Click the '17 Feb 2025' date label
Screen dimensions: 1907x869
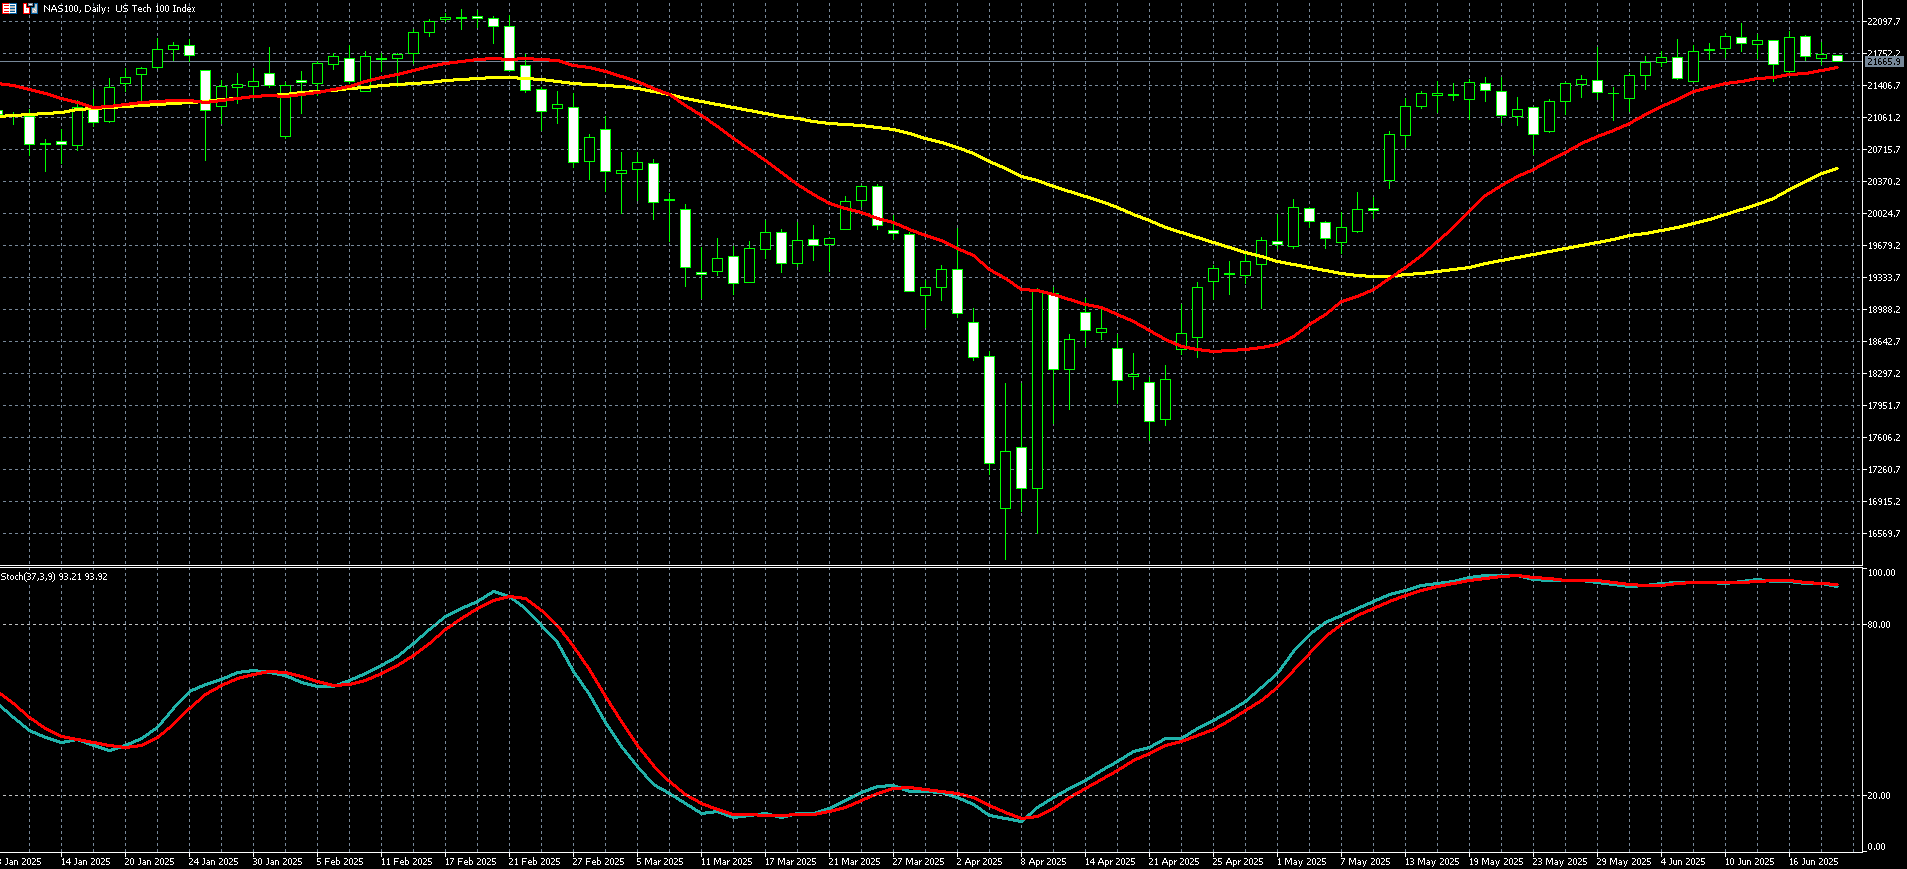coord(470,861)
